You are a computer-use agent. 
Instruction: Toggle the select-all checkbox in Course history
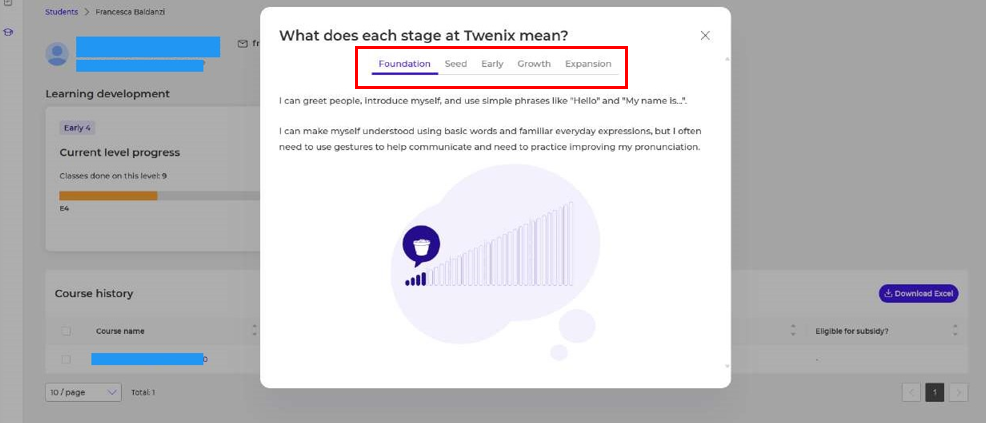coord(66,331)
